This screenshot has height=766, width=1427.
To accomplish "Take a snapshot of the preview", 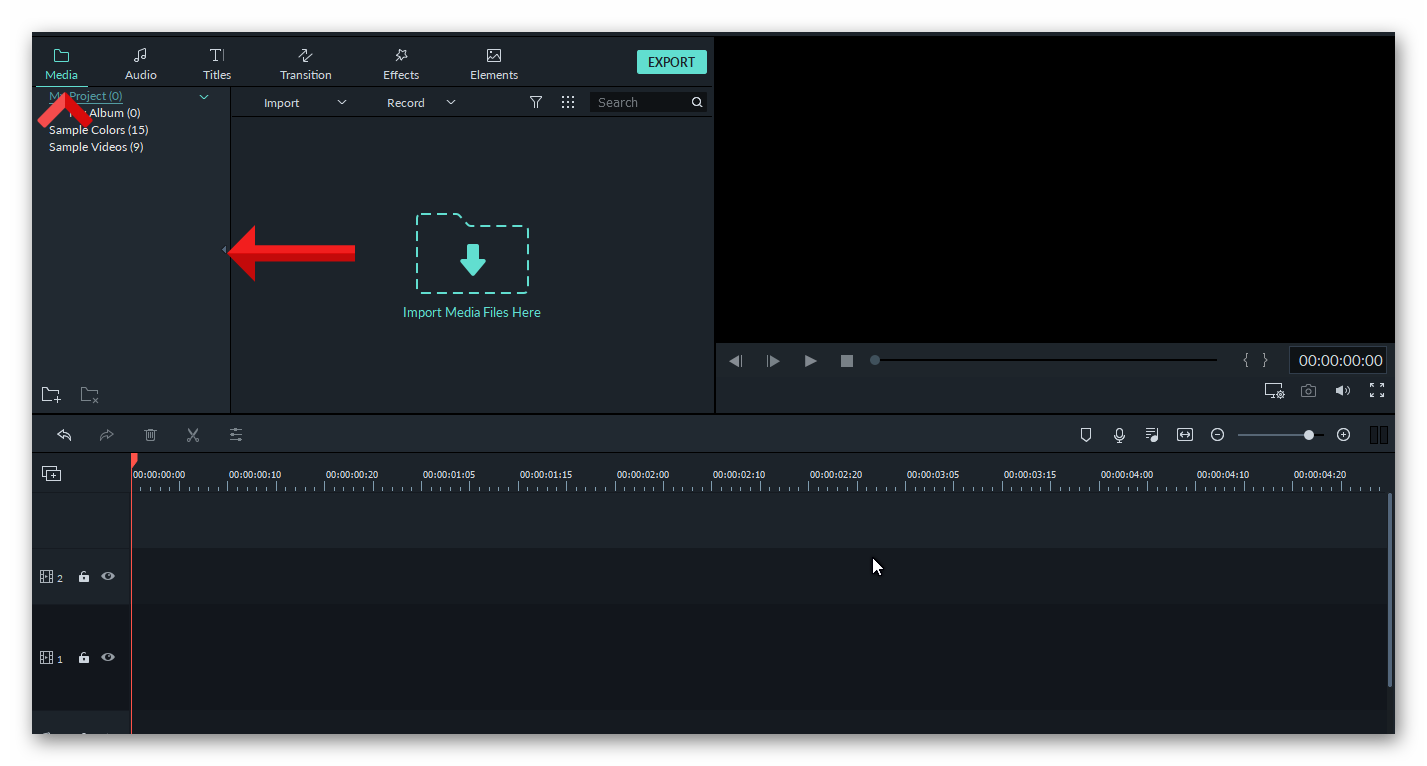I will [x=1308, y=391].
